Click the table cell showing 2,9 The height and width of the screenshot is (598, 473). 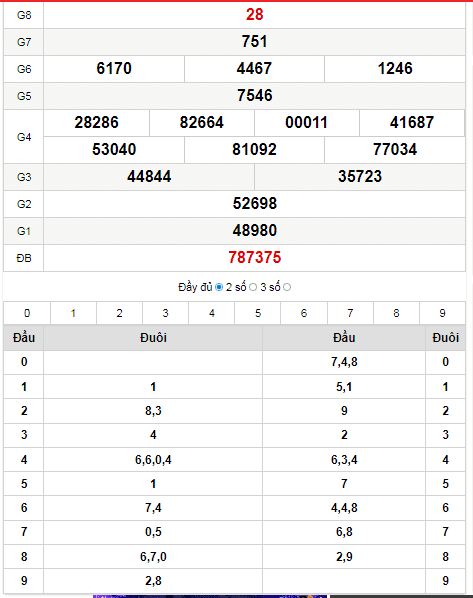(344, 557)
